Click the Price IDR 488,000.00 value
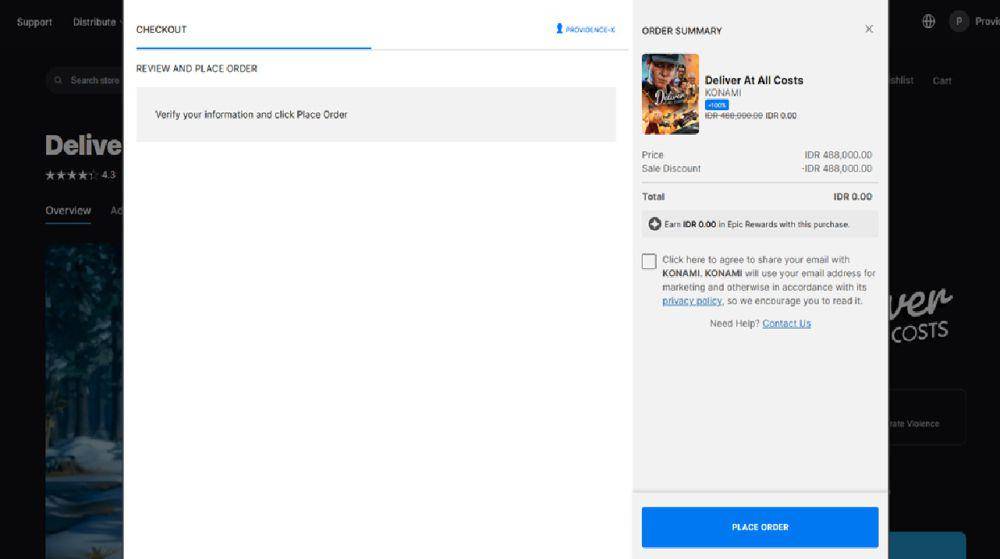 [838, 155]
